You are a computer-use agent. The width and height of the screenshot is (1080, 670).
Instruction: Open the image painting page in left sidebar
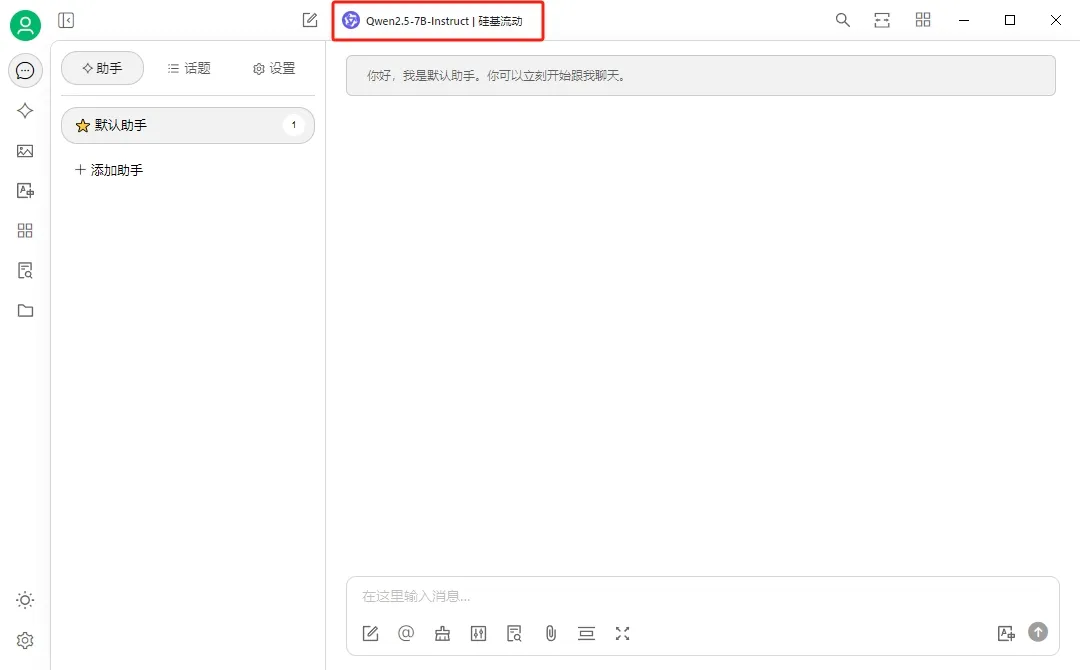click(25, 151)
